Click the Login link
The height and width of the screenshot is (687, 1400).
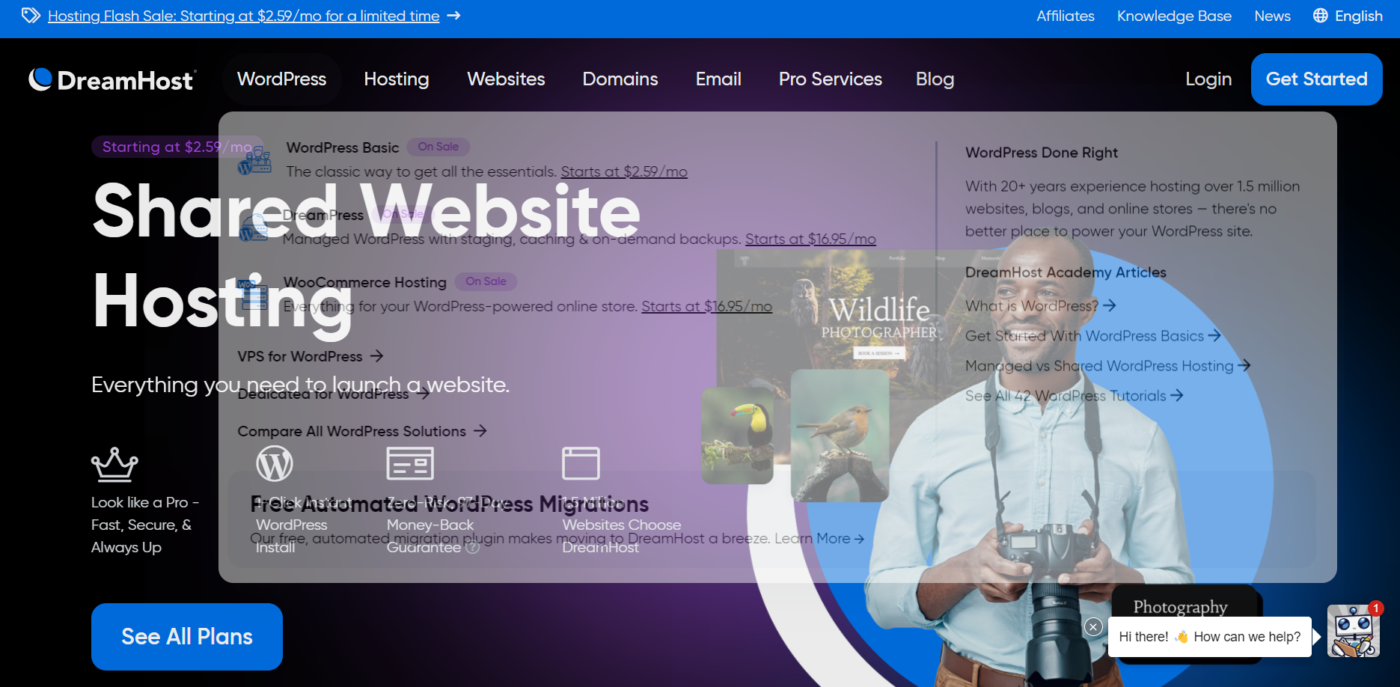(1208, 79)
